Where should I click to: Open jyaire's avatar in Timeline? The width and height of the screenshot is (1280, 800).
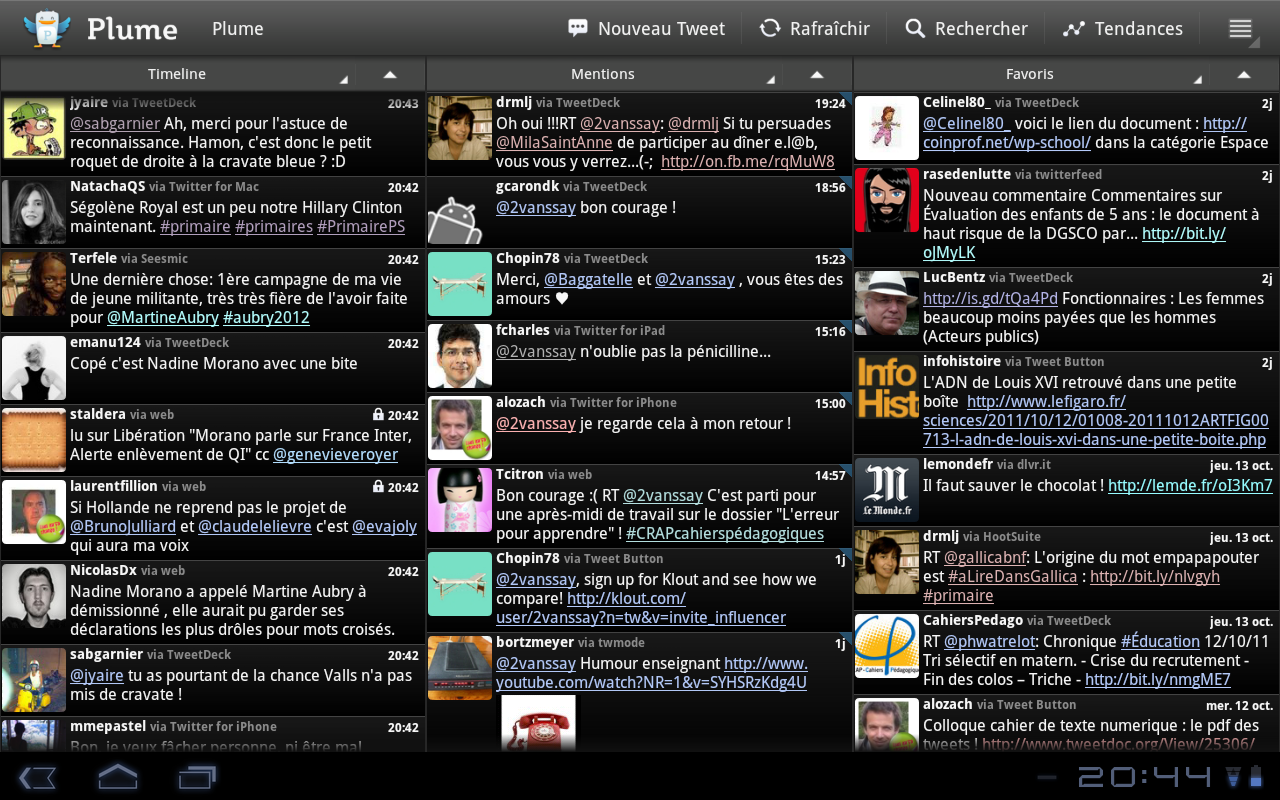[34, 128]
